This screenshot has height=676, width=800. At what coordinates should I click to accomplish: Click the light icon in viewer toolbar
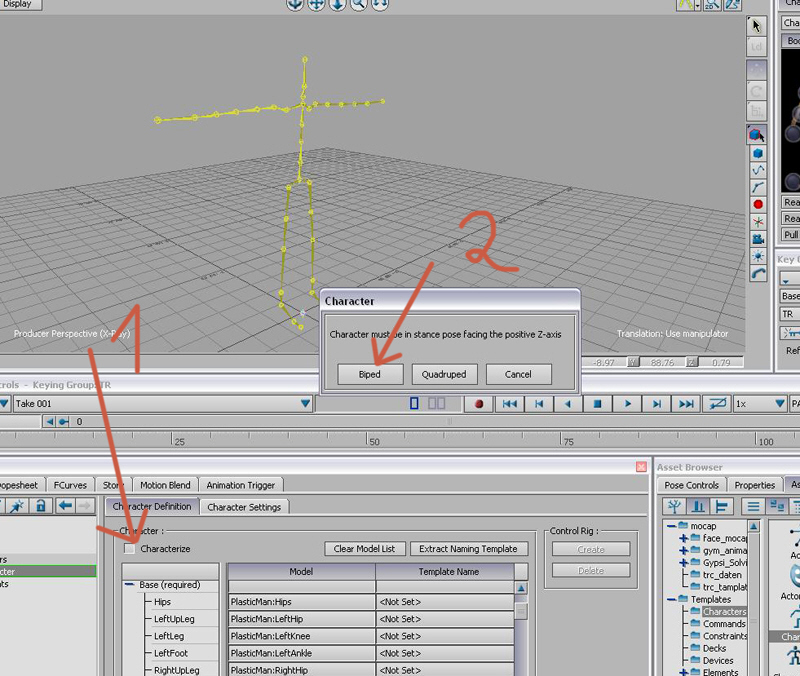click(758, 257)
